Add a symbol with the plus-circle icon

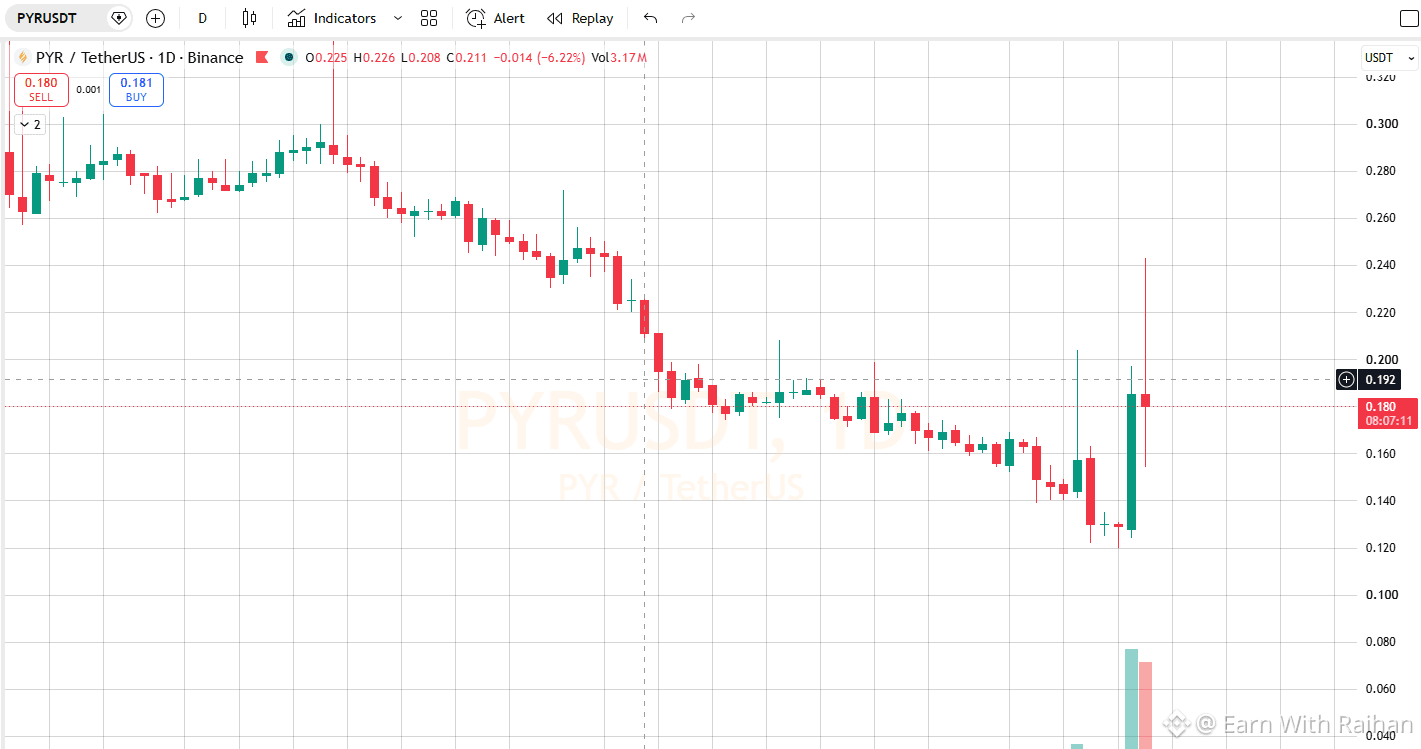155,18
